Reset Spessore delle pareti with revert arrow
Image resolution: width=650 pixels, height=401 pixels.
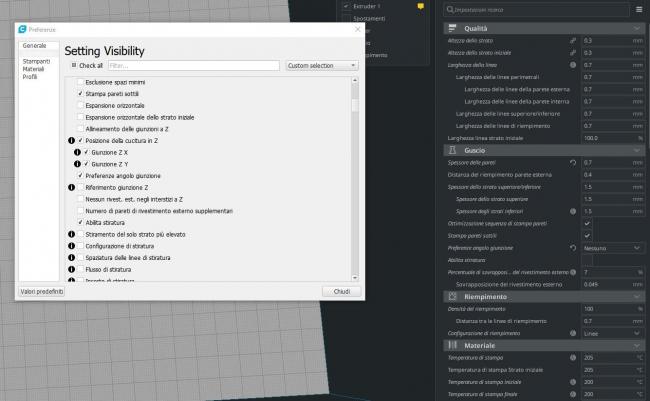click(572, 162)
